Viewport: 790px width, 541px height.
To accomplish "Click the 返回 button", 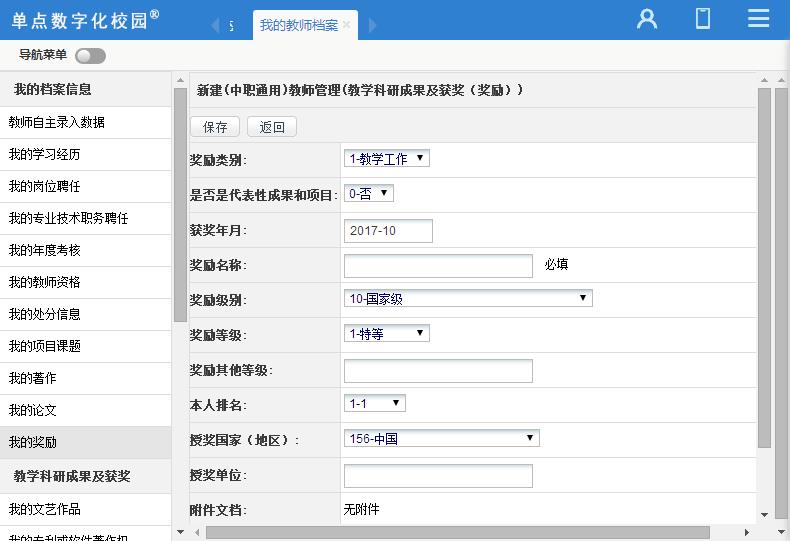I will pyautogui.click(x=272, y=126).
